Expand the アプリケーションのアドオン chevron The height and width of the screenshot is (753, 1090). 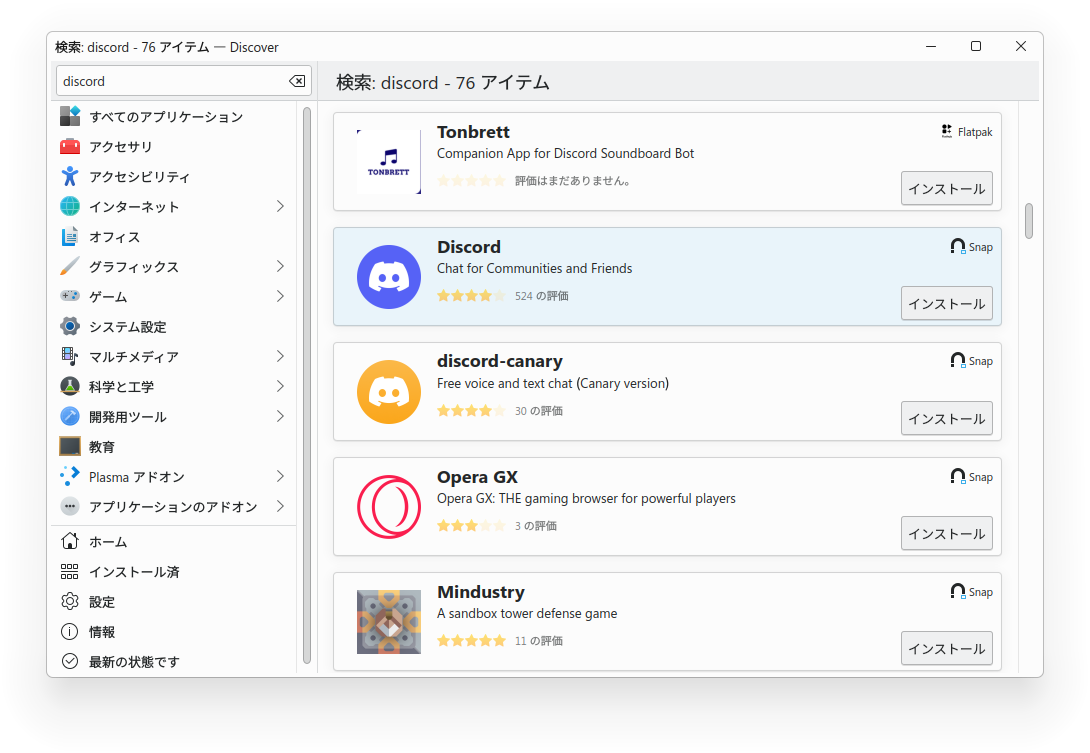280,506
